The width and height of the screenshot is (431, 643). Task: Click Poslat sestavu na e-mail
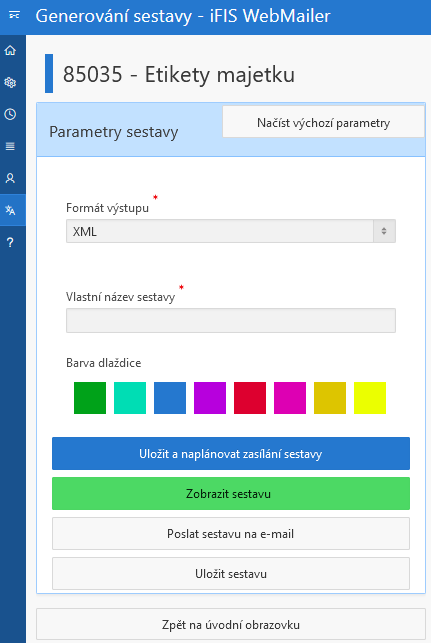[231, 534]
